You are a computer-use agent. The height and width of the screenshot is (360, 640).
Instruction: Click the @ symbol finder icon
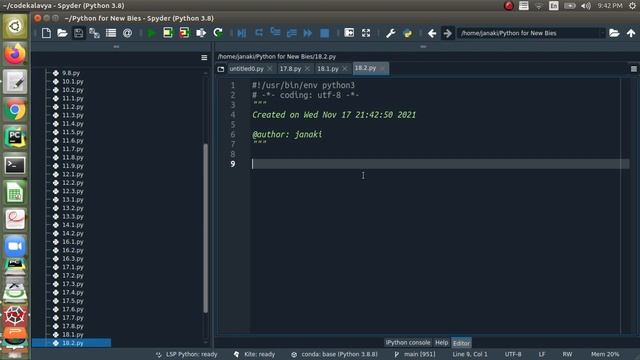[127, 33]
